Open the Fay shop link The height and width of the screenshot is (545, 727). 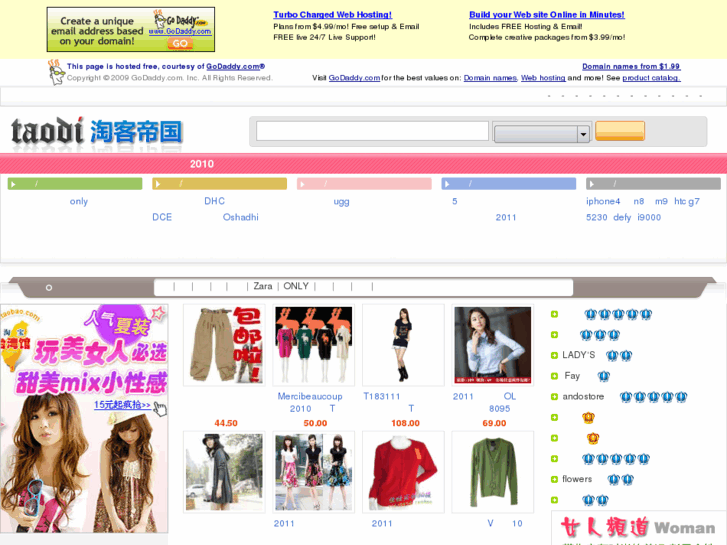tap(572, 376)
